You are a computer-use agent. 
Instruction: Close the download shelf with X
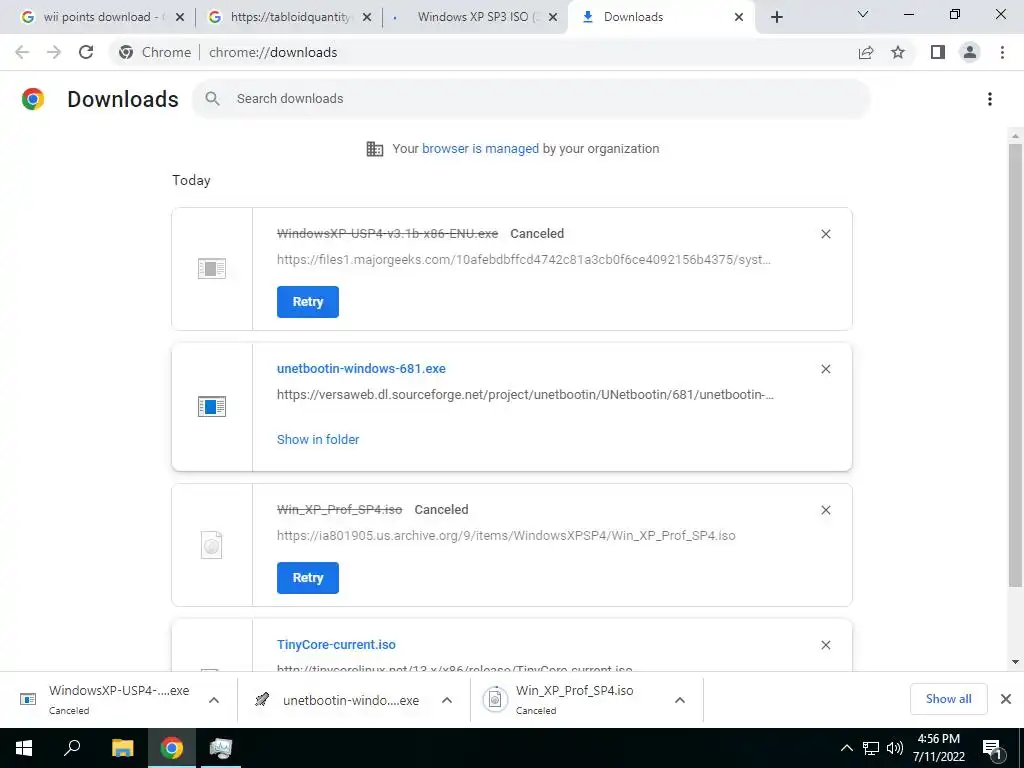click(1006, 699)
